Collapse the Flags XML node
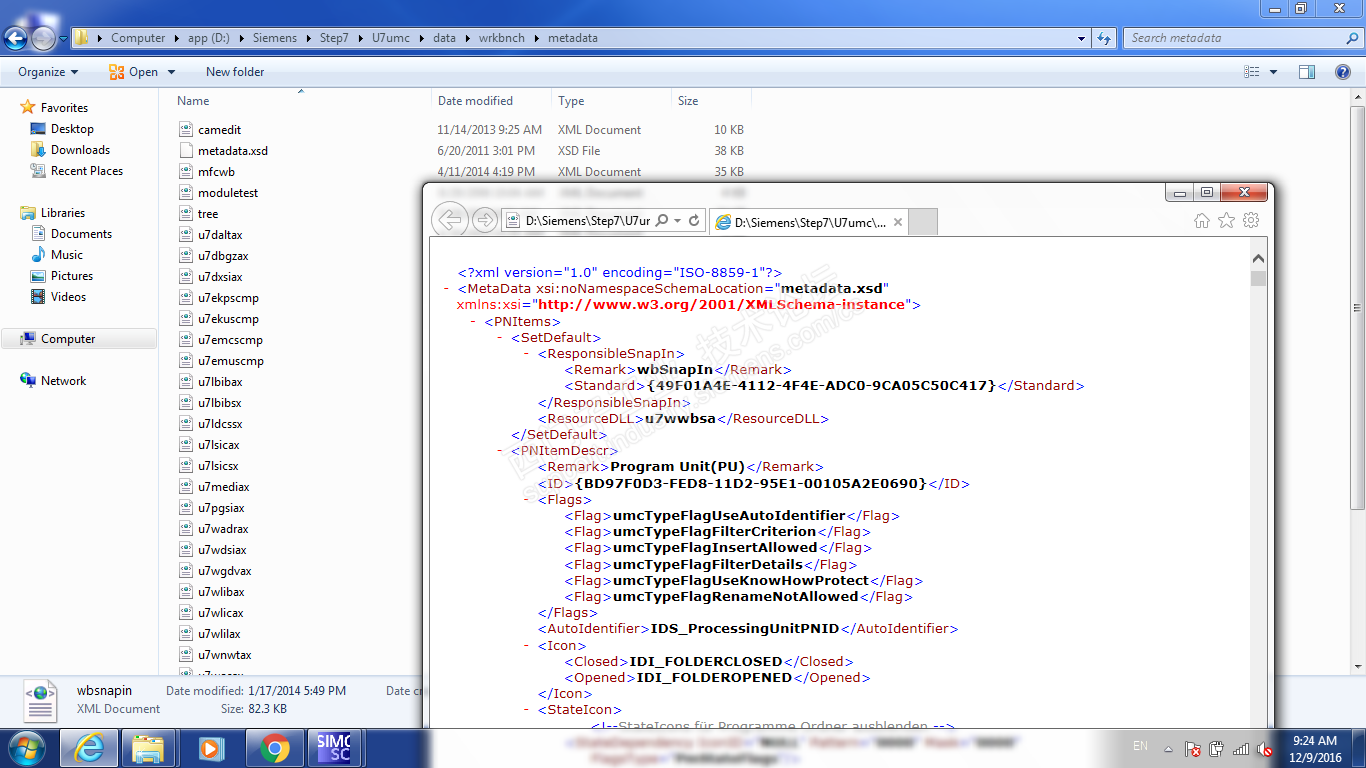This screenshot has width=1366, height=768. click(528, 500)
